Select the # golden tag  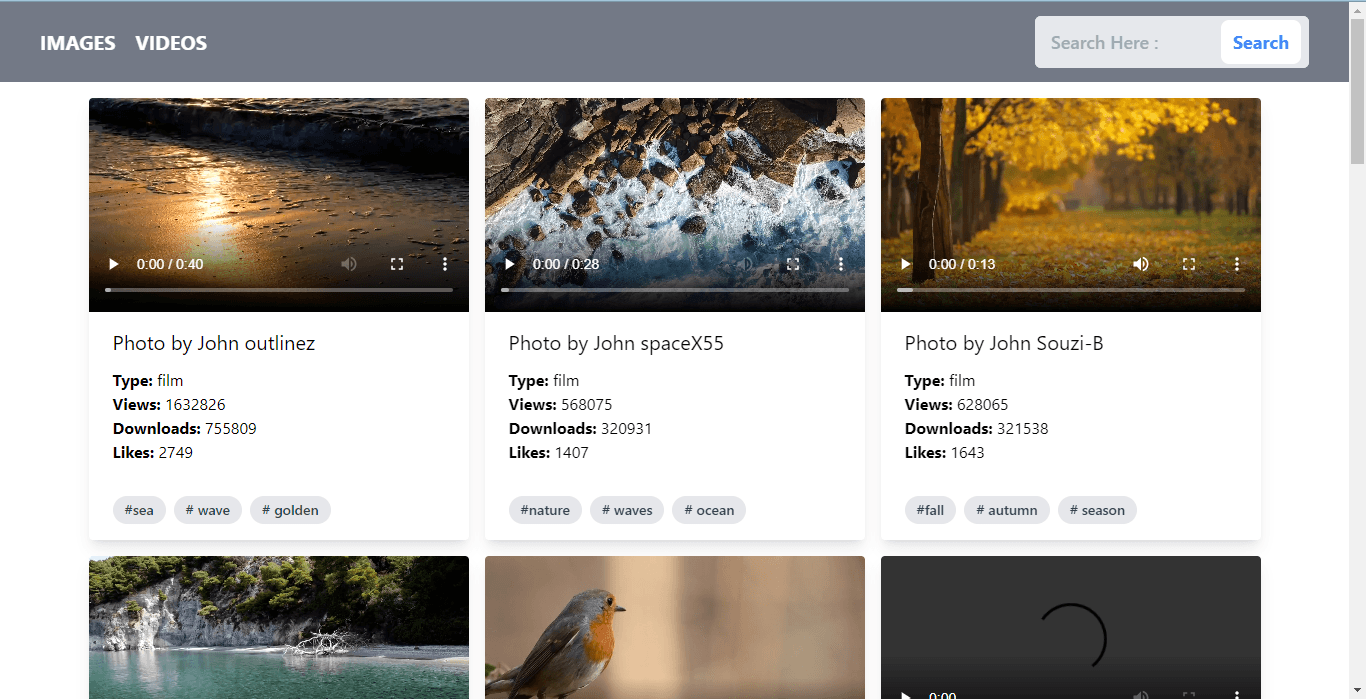point(290,510)
